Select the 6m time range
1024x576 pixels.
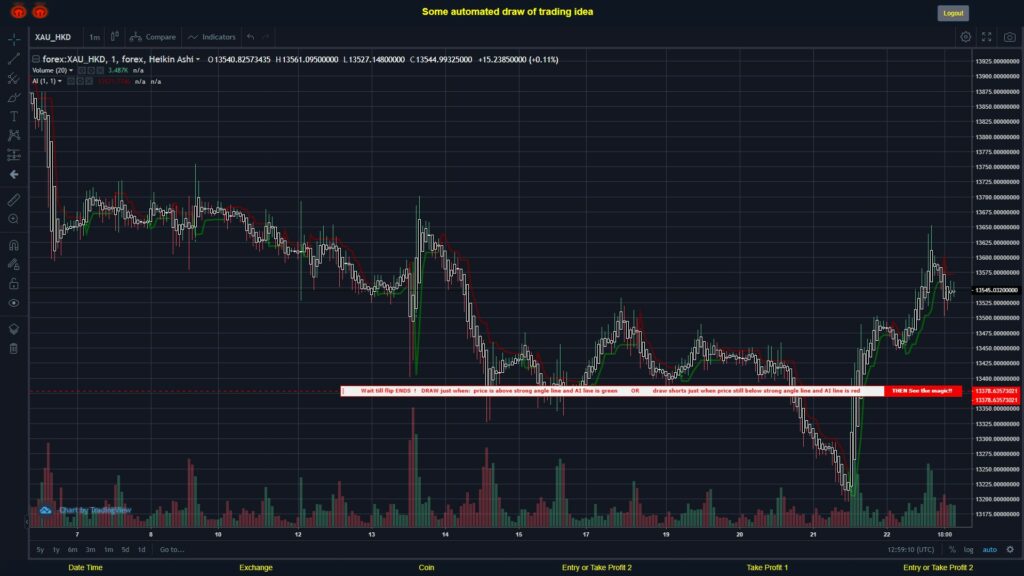pyautogui.click(x=72, y=550)
